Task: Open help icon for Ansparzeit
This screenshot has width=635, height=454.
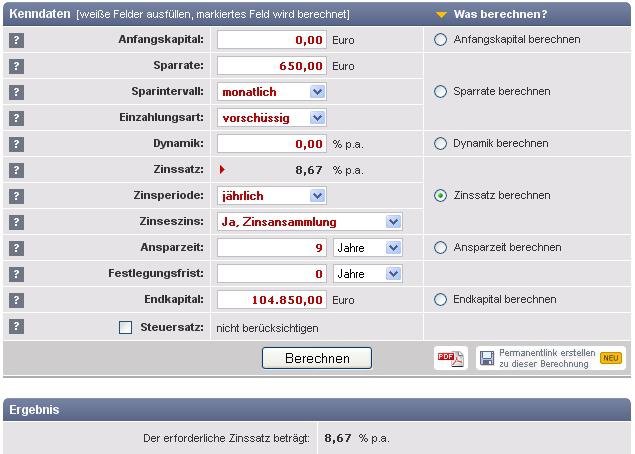Action: pos(16,248)
